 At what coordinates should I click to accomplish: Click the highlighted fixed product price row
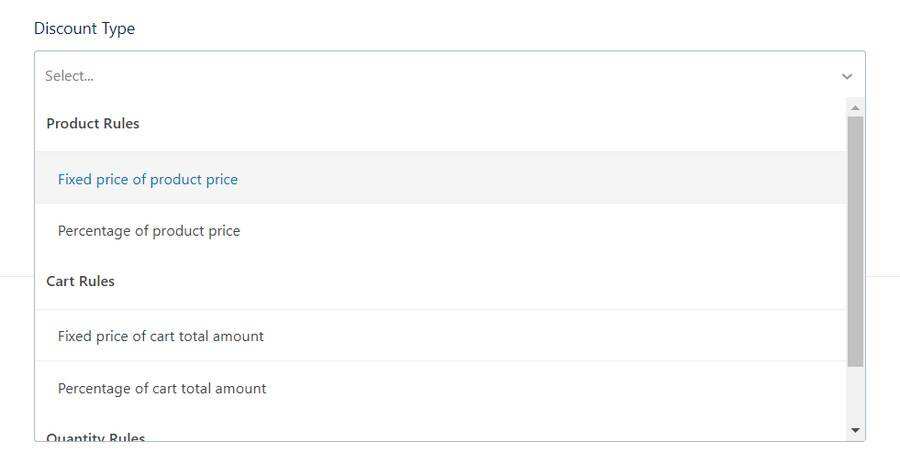(440, 179)
